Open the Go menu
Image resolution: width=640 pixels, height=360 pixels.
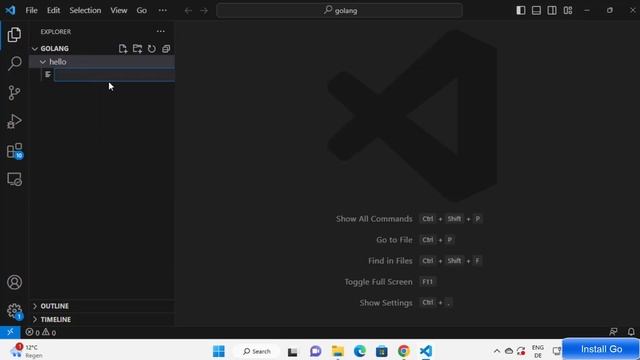coord(142,10)
